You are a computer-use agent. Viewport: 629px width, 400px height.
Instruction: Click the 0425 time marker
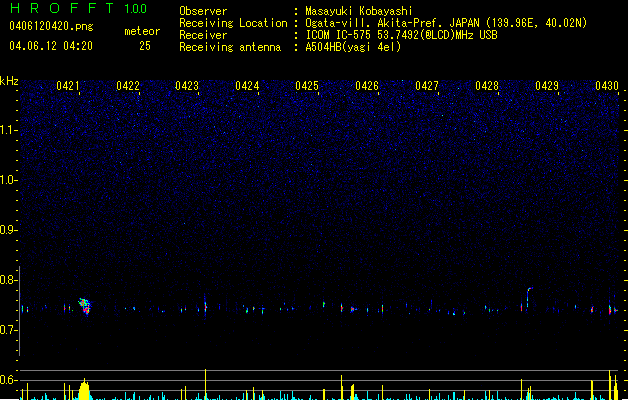(x=307, y=86)
